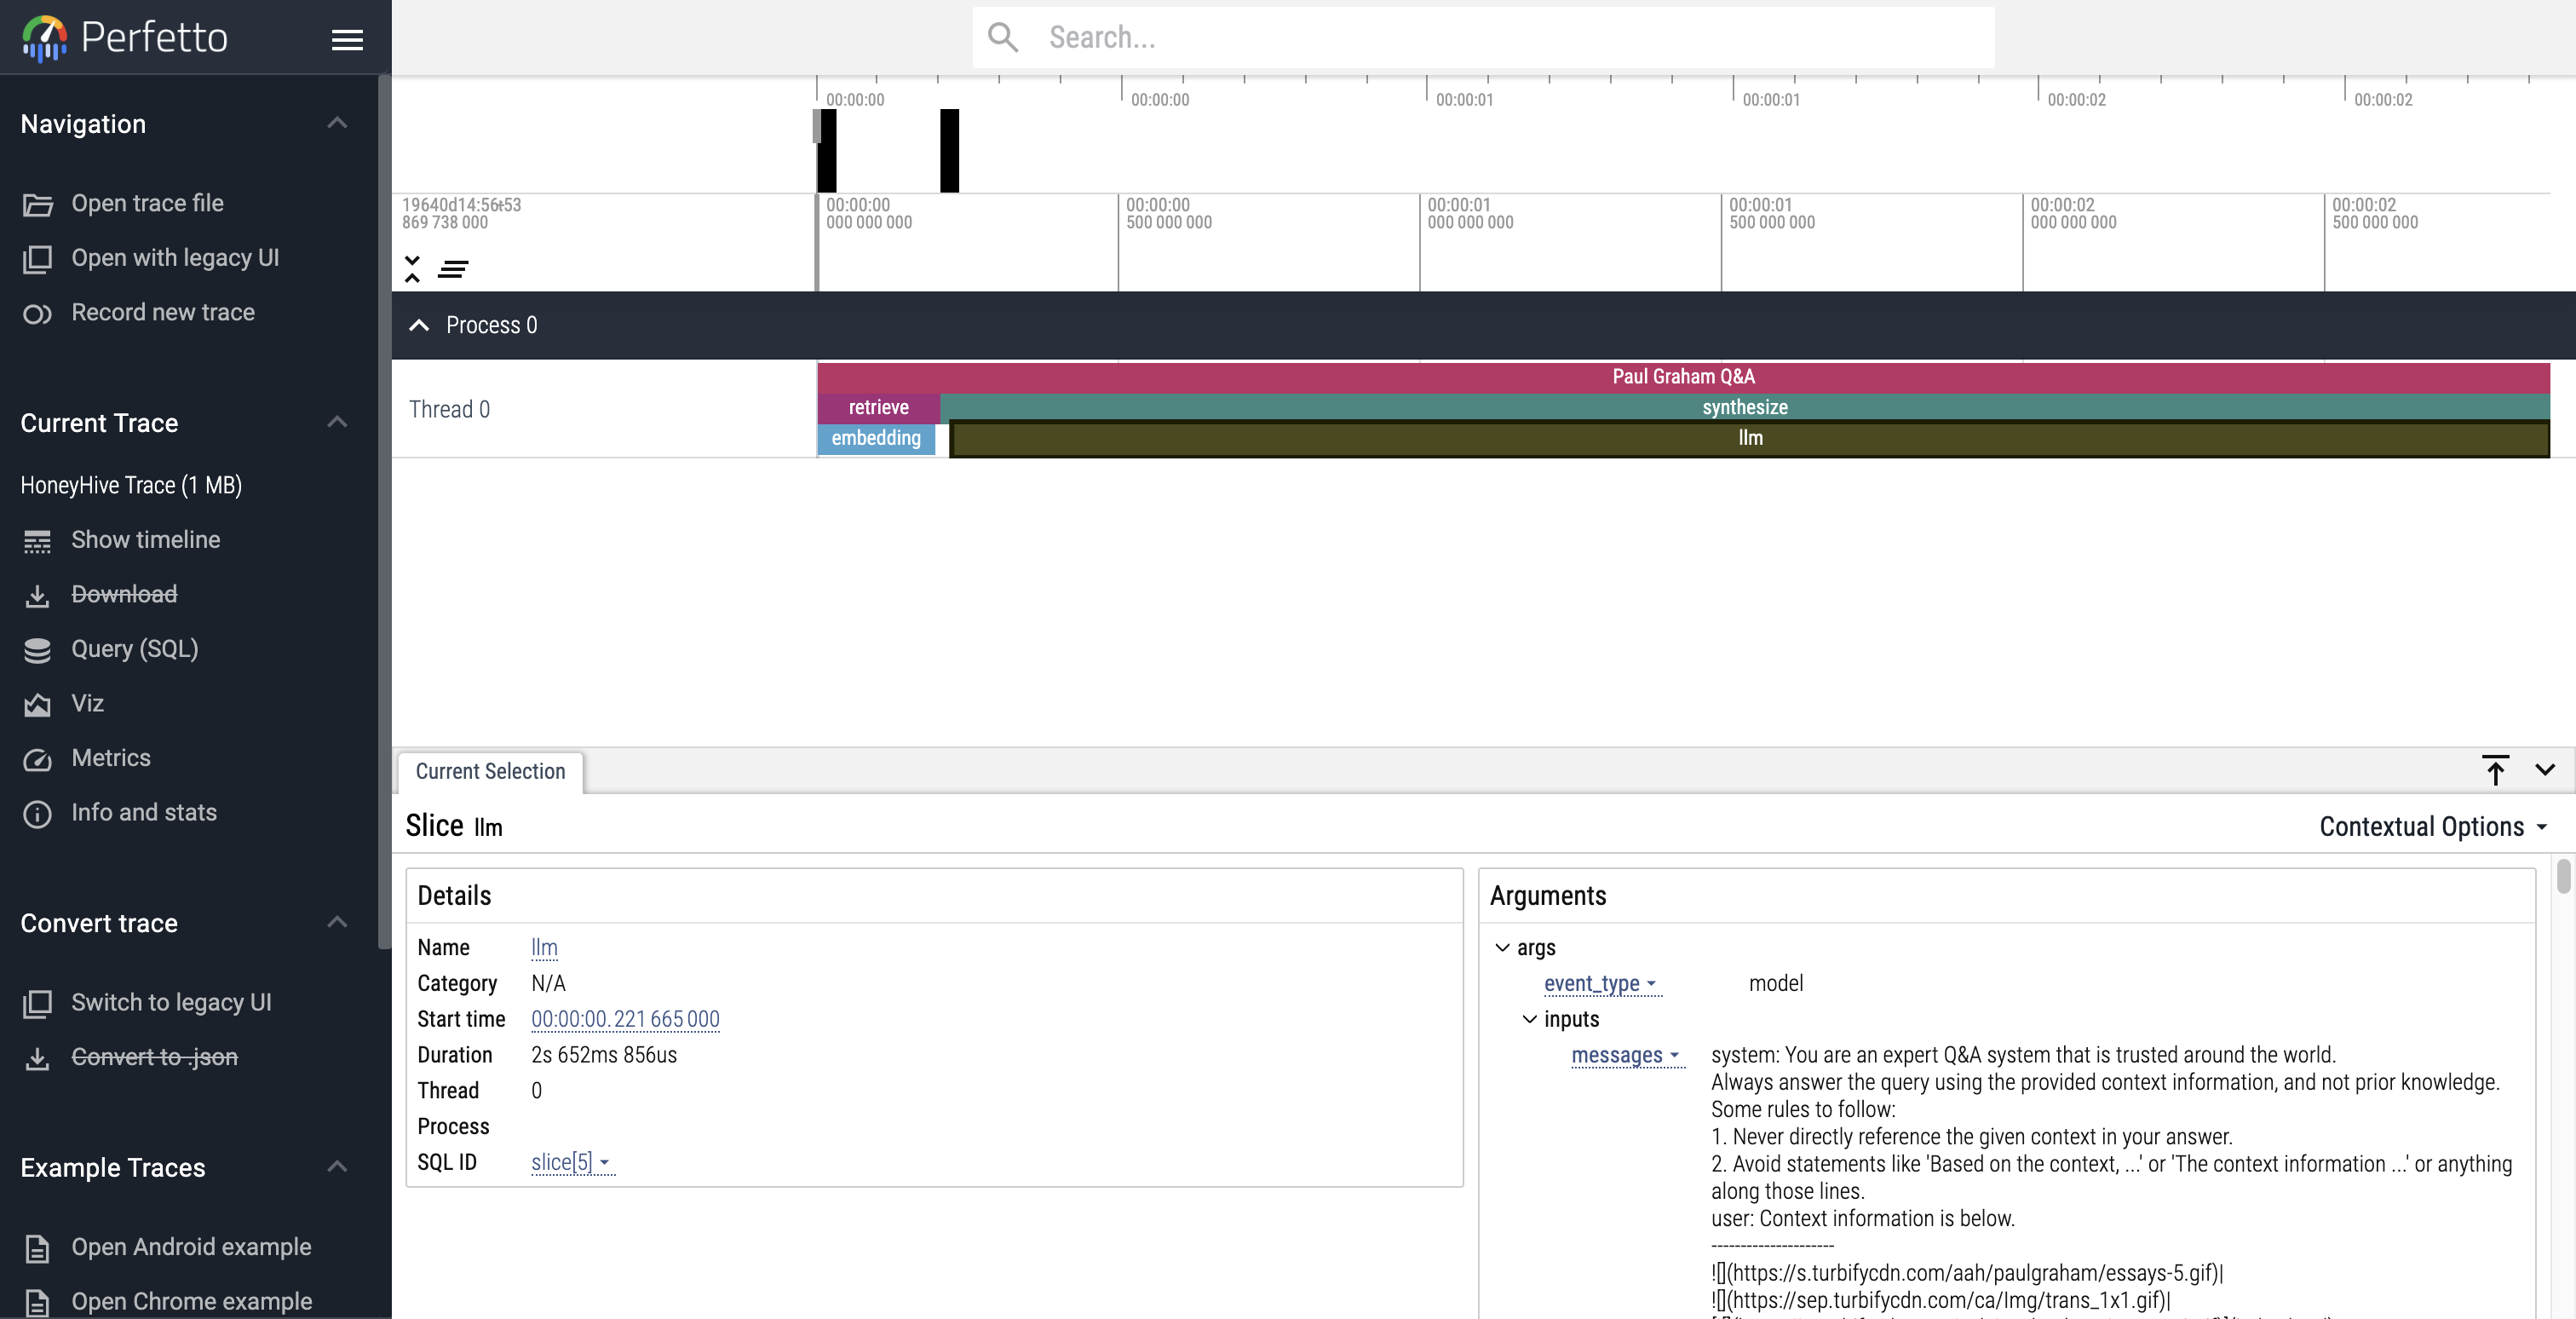Click the Open trace file folder icon
The width and height of the screenshot is (2576, 1319).
coord(37,204)
